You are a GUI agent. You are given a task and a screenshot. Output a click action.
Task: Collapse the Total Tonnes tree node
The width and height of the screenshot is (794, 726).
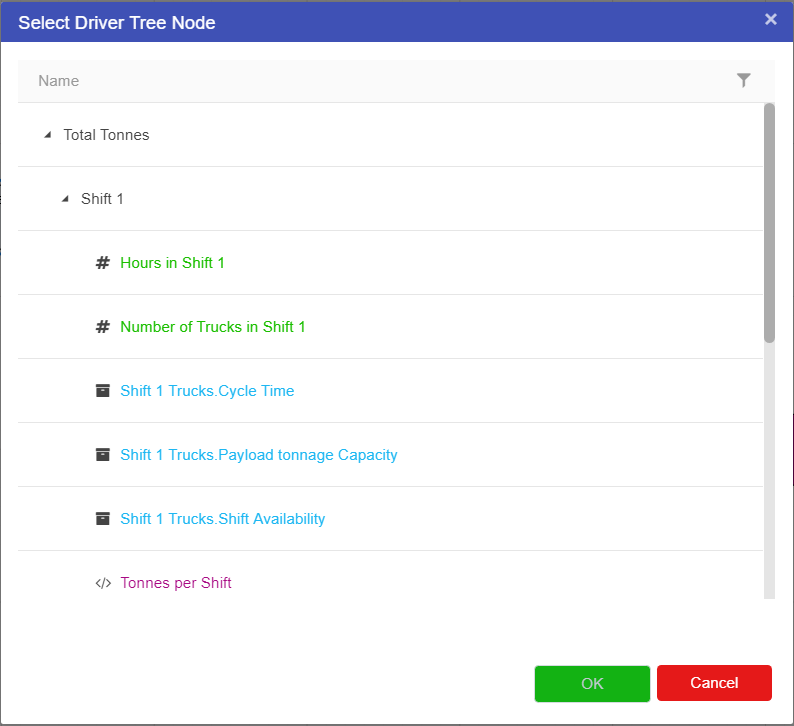click(x=47, y=135)
